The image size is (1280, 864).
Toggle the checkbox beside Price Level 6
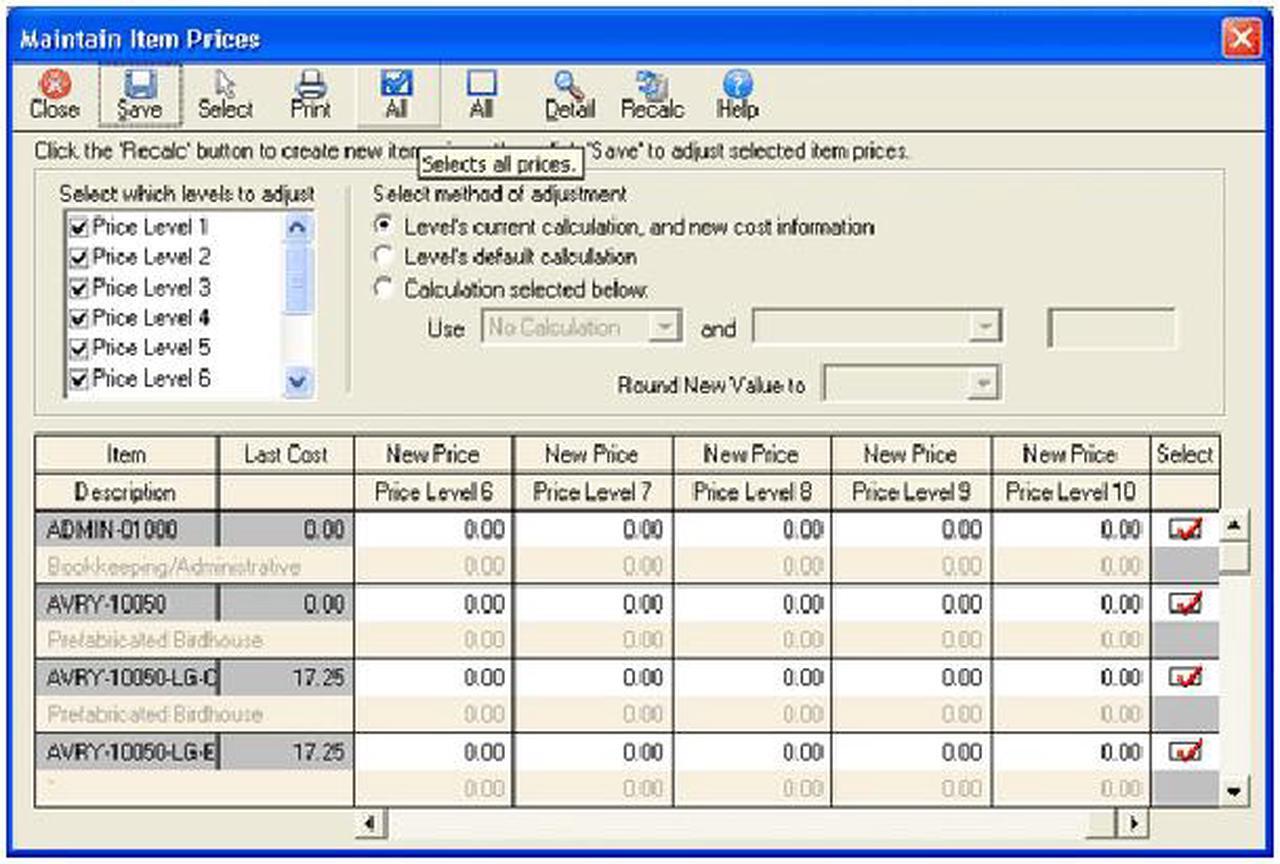pyautogui.click(x=79, y=379)
